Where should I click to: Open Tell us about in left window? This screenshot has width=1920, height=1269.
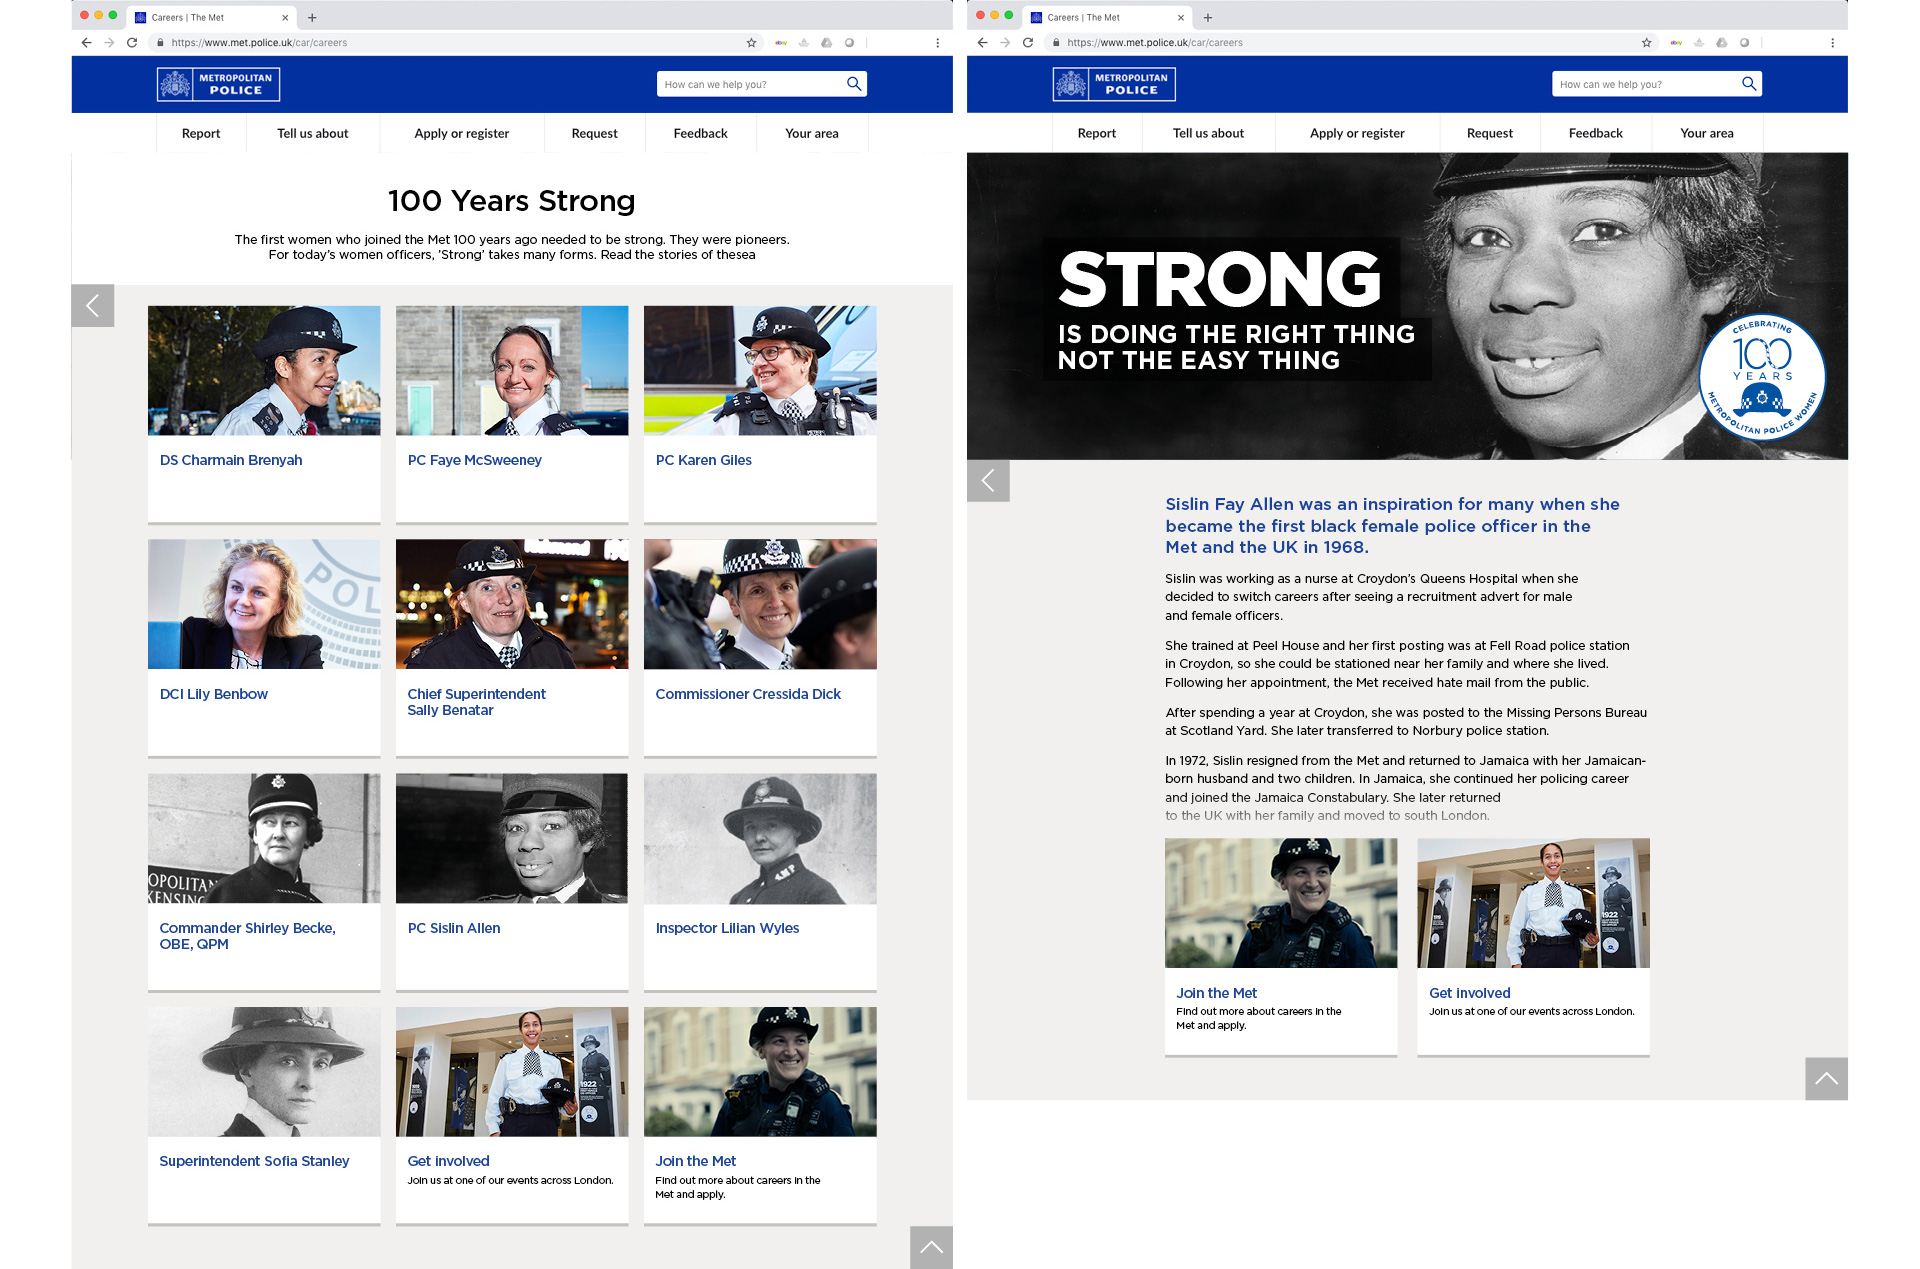[x=313, y=133]
